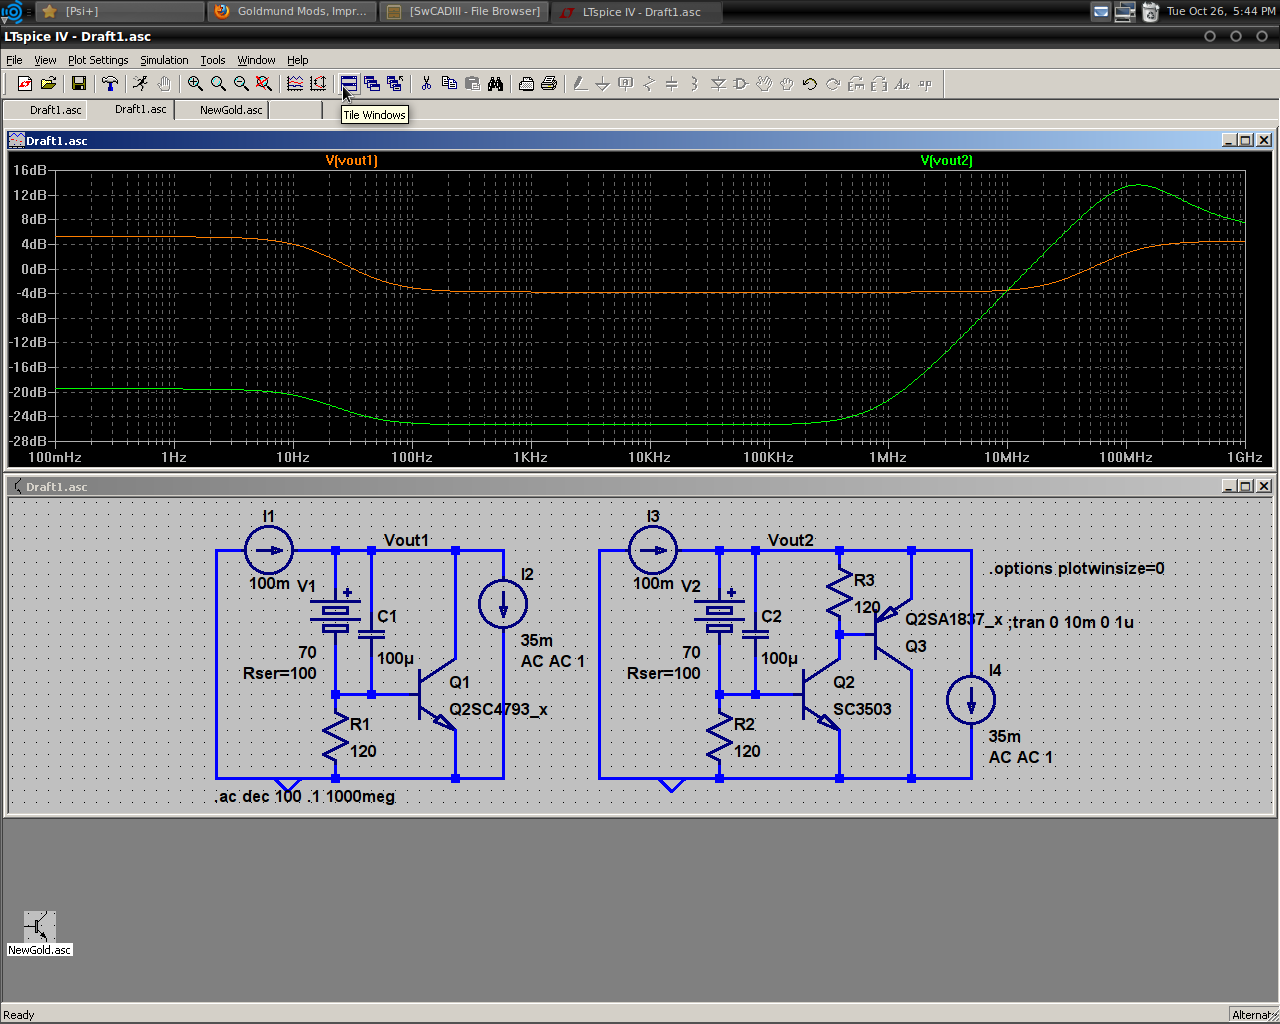The width and height of the screenshot is (1280, 1024).
Task: Click the V(vout1) trace label
Action: click(352, 160)
